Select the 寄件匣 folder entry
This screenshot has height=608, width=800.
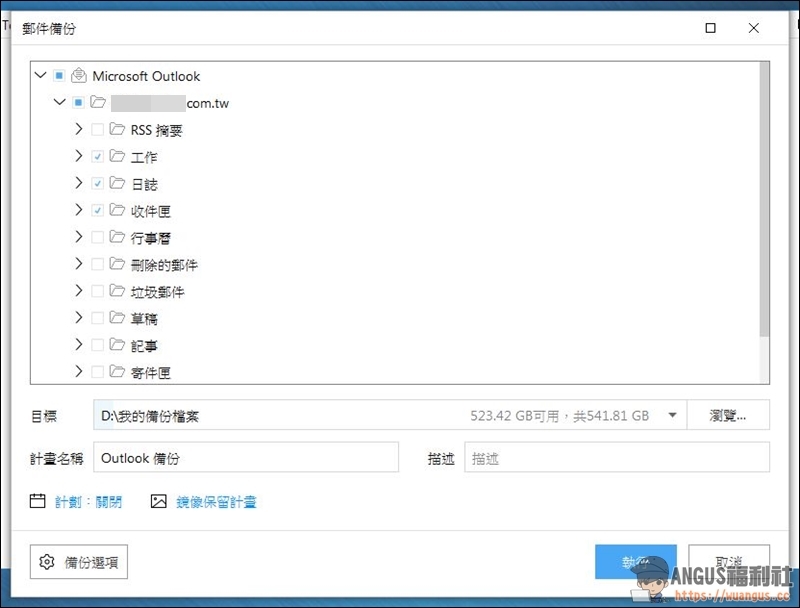pos(150,373)
